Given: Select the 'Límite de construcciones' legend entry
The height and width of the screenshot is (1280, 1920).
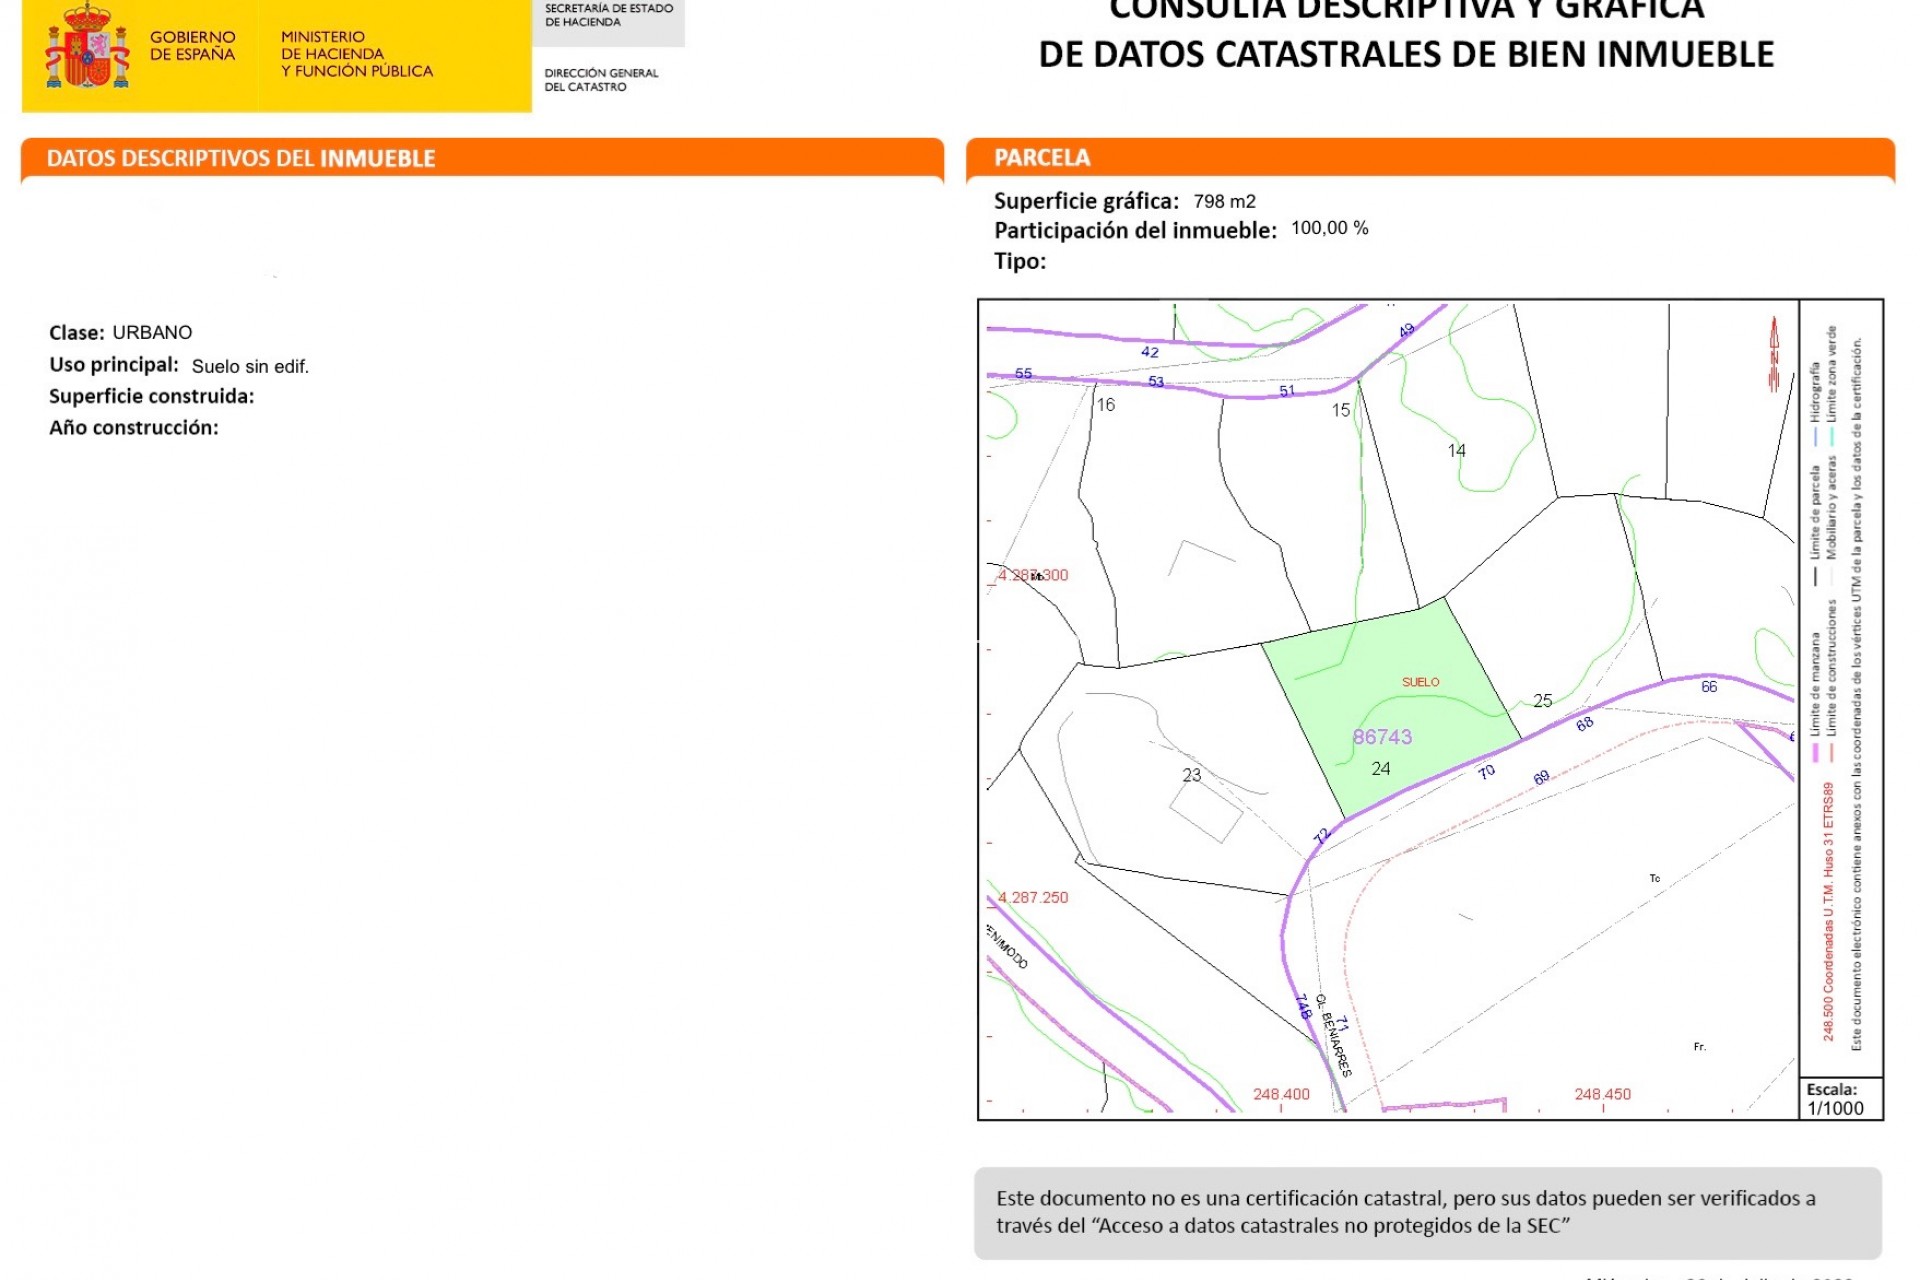Looking at the screenshot, I should (1831, 752).
